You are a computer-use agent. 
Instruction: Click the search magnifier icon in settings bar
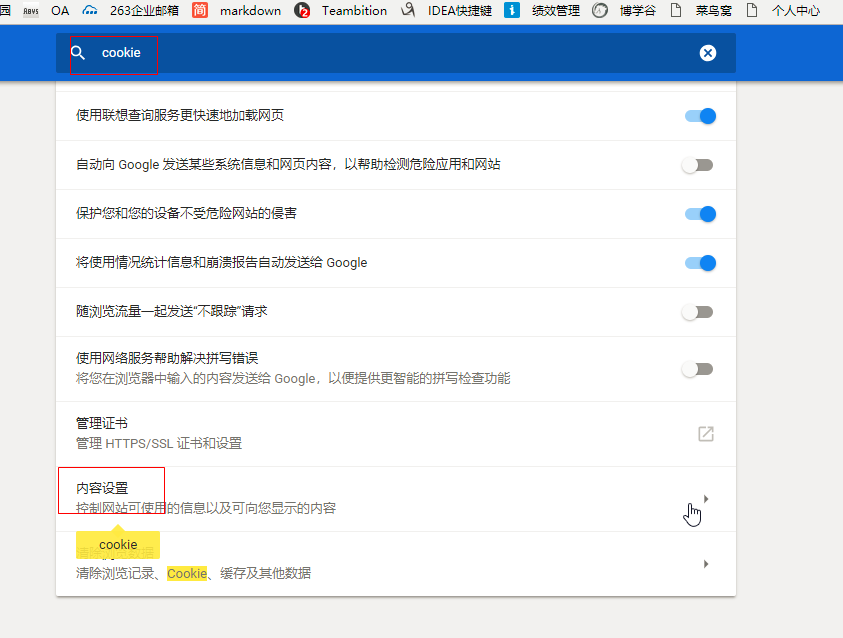(78, 53)
